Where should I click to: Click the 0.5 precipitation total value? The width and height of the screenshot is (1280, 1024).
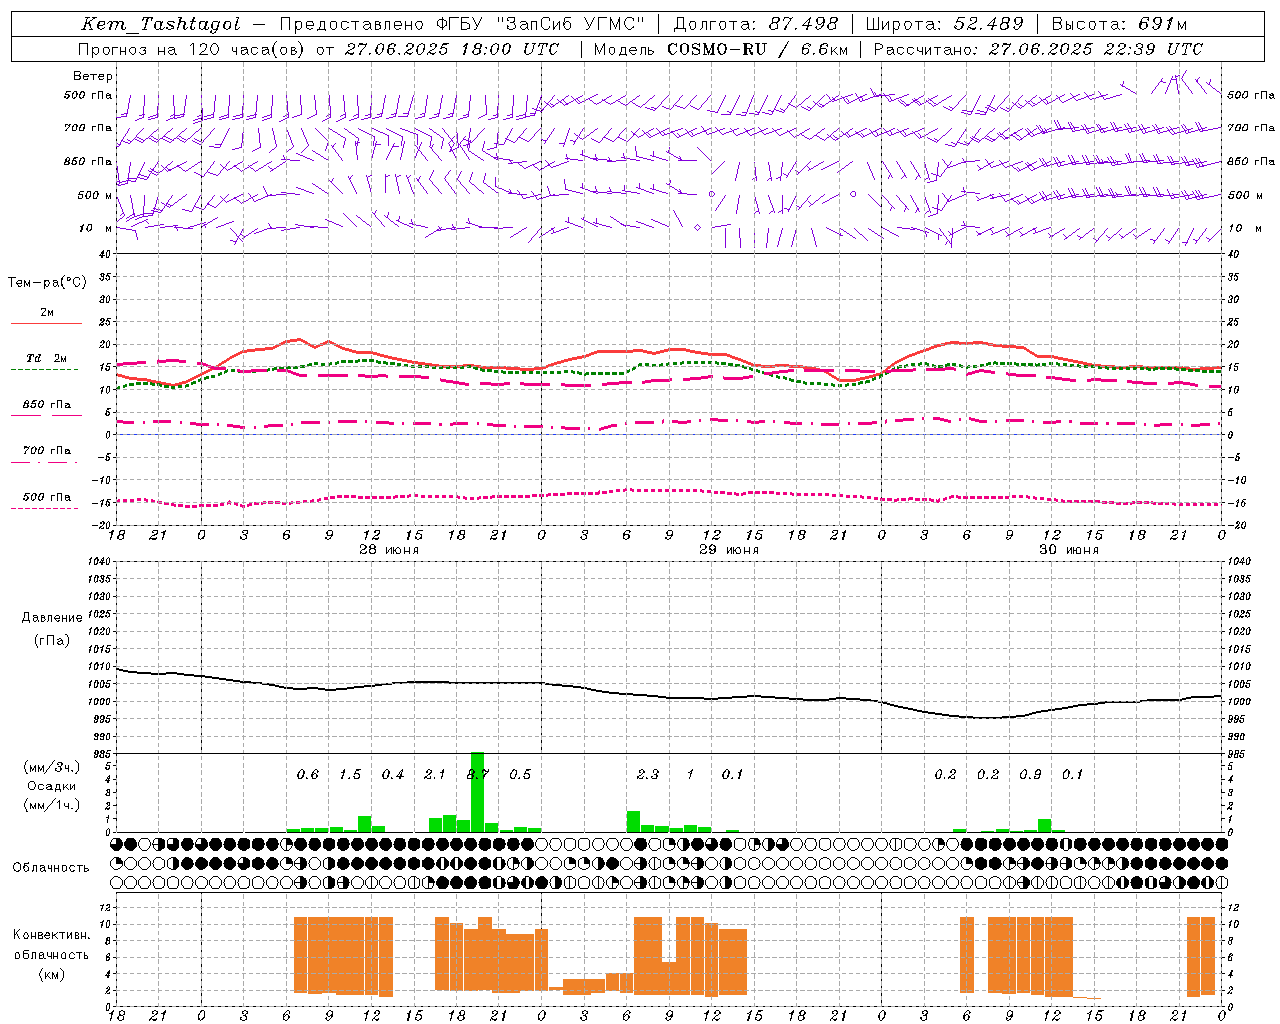coord(520,774)
